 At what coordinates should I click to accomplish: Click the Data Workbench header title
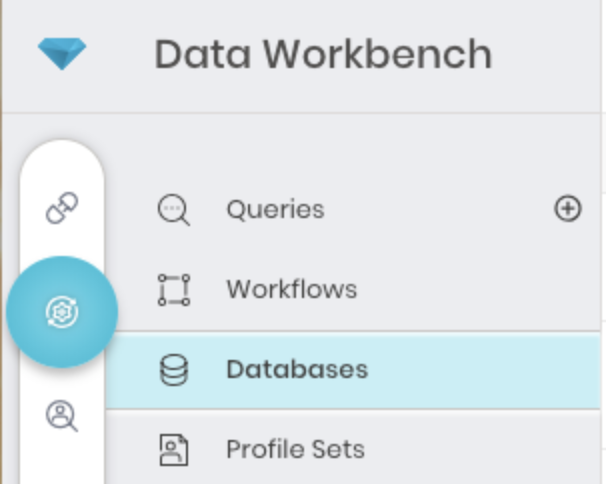click(322, 54)
